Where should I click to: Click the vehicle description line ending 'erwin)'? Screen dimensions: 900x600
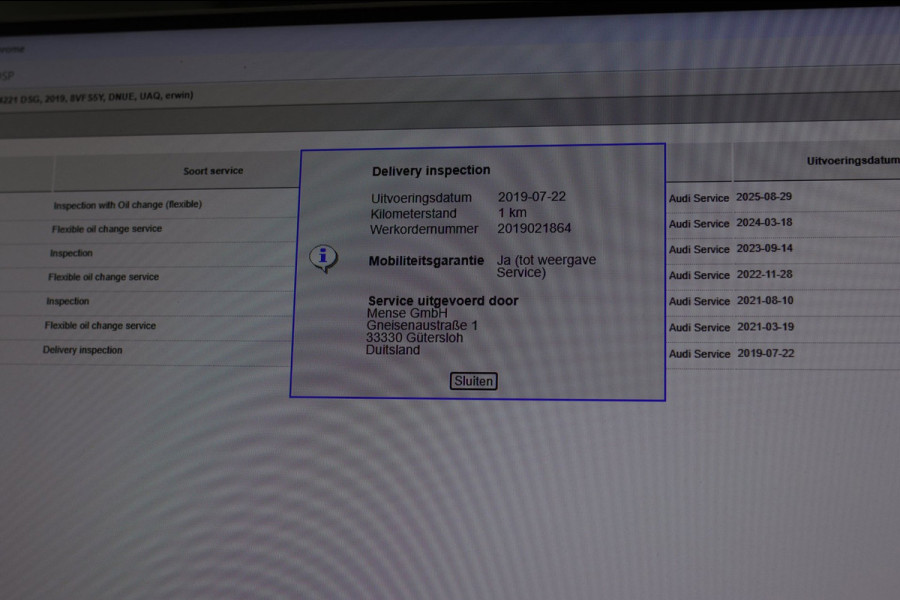tap(96, 97)
